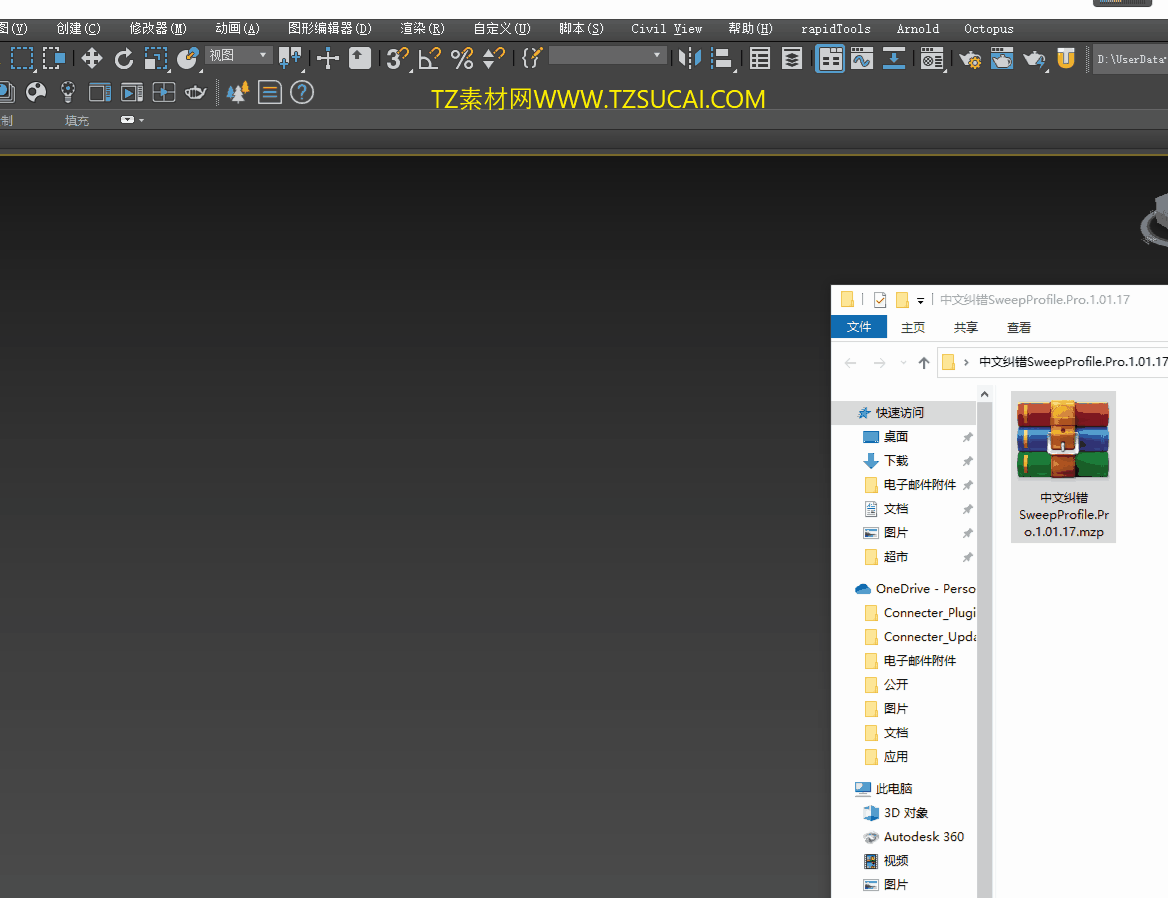Open the Arnold menu
Viewport: 1168px width, 898px height.
(x=918, y=29)
